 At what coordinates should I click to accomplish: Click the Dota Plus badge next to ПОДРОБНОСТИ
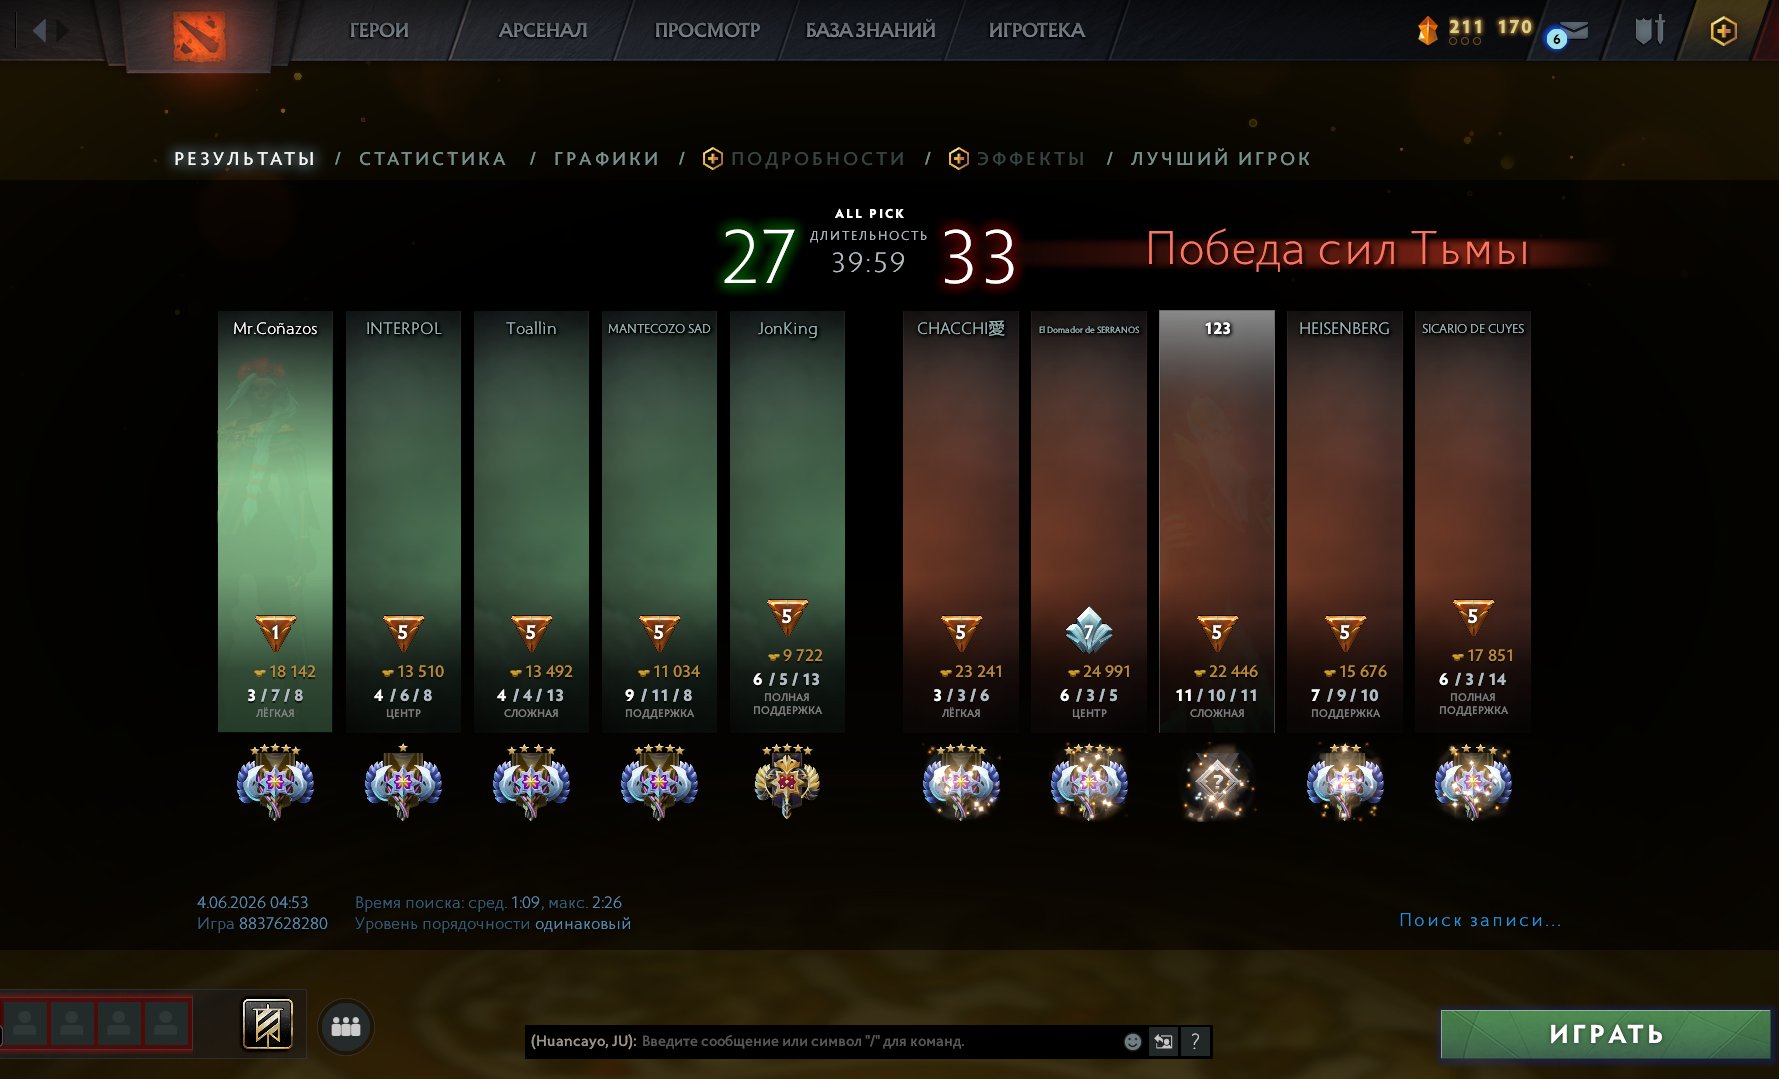713,158
